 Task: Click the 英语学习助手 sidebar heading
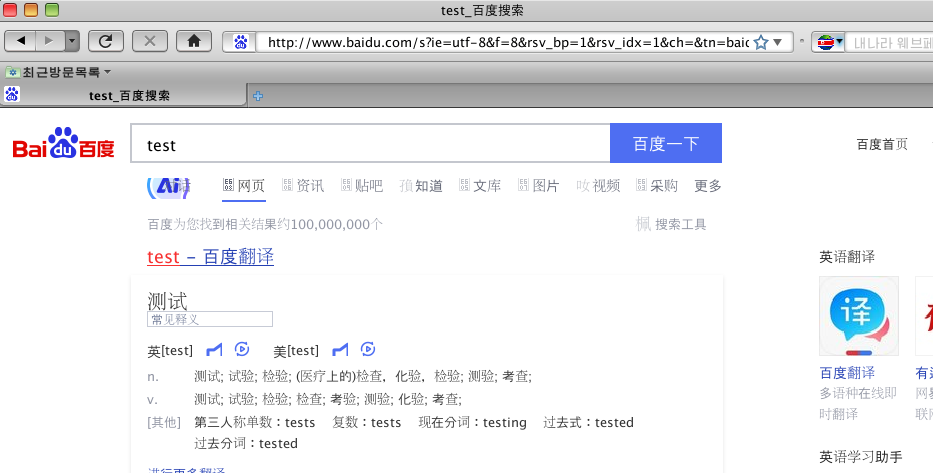coord(860,456)
